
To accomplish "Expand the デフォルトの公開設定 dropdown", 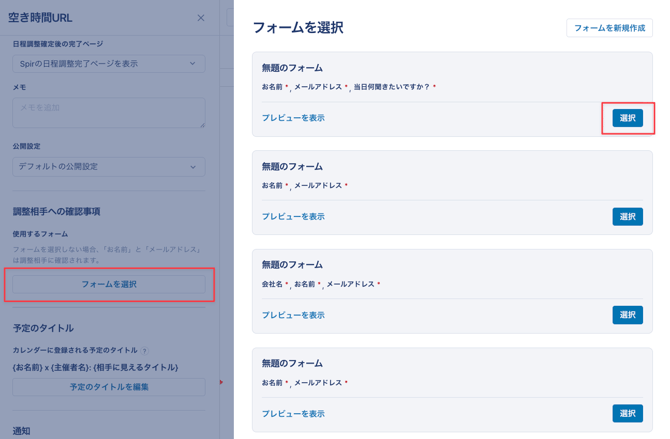I will [x=109, y=167].
